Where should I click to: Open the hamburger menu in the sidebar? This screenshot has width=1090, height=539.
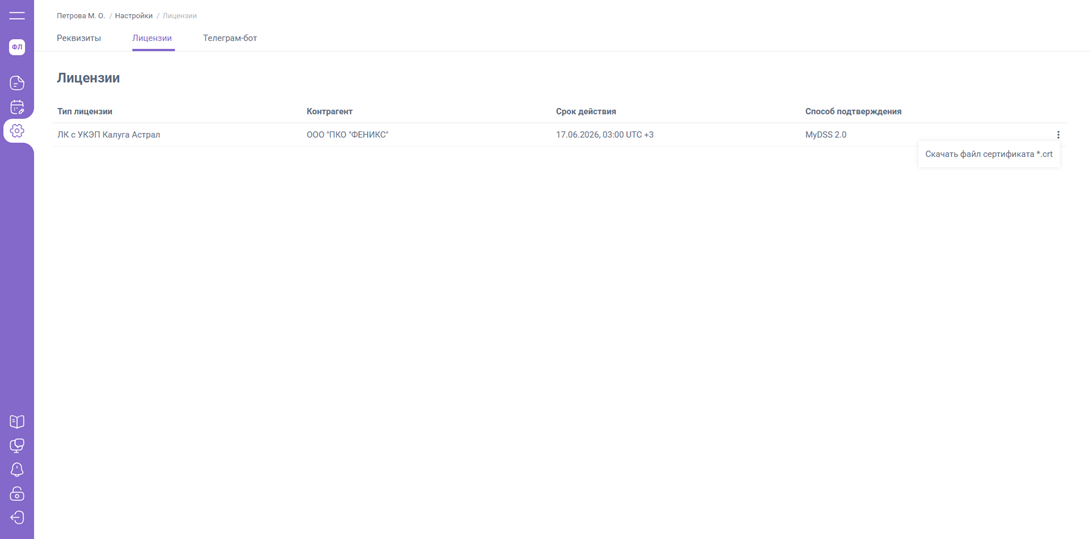point(17,15)
